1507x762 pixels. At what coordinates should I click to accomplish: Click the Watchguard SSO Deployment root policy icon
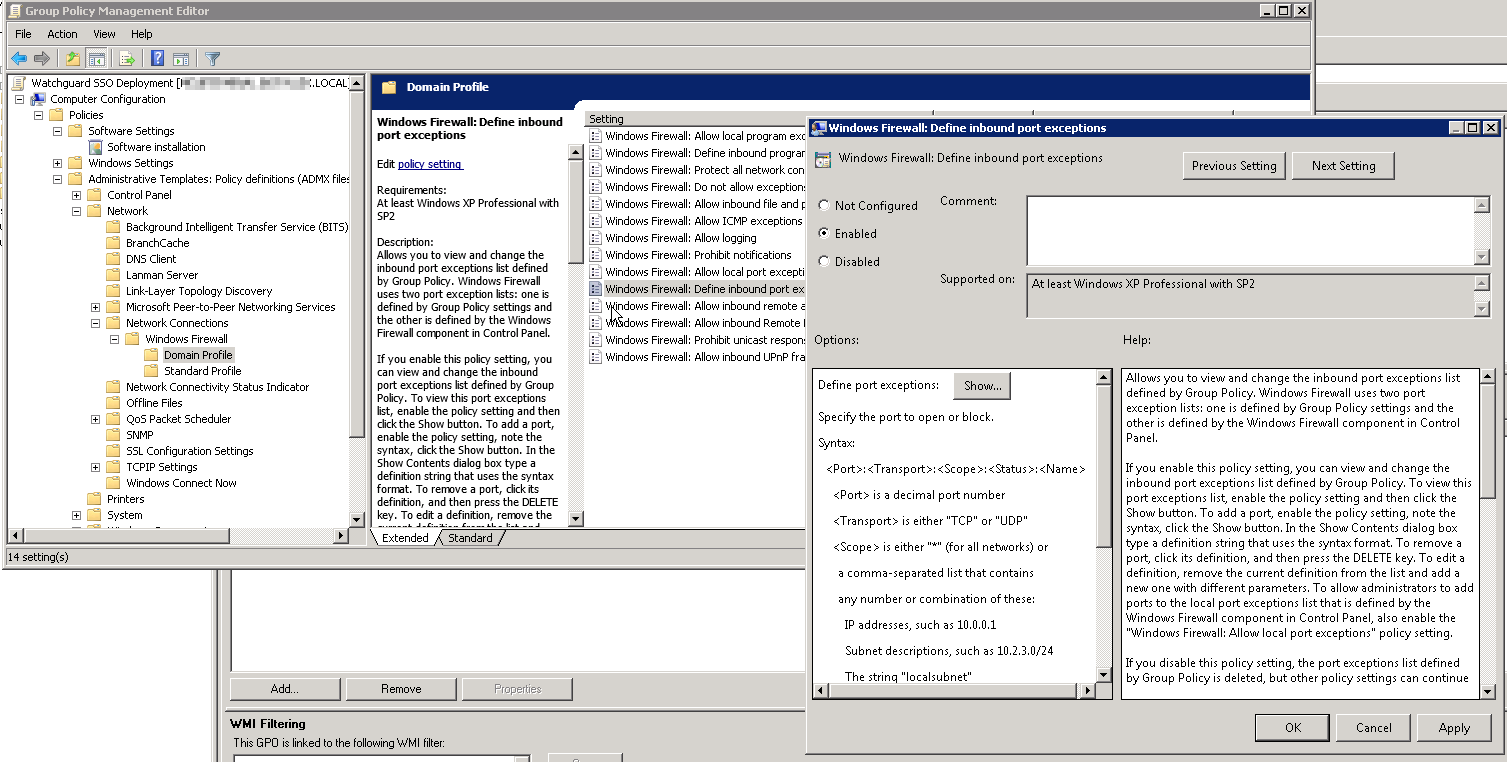point(19,83)
